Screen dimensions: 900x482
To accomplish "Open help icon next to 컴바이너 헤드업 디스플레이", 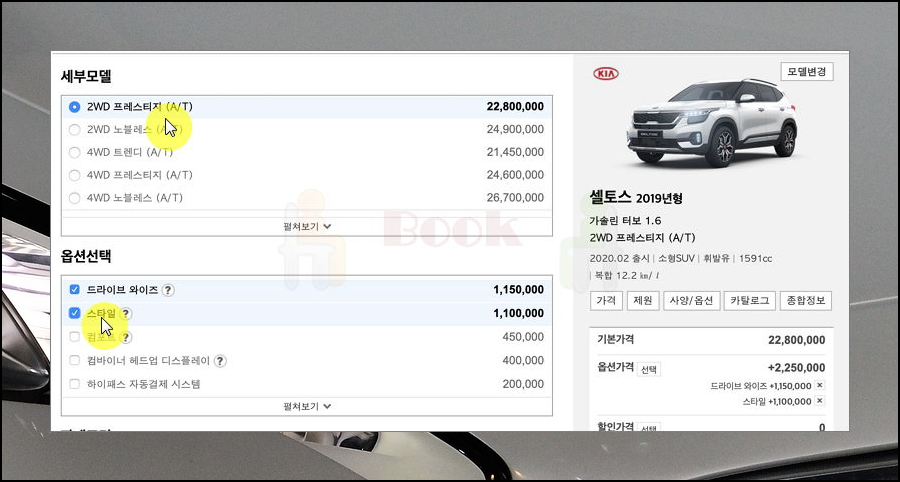I will pyautogui.click(x=220, y=361).
